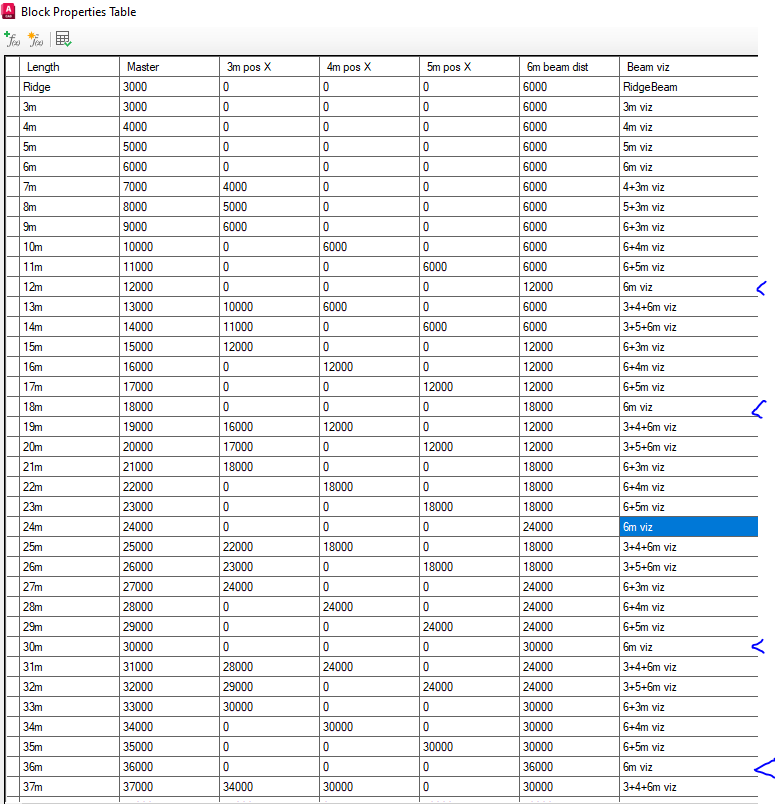Viewport: 775px width, 804px height.
Task: Select 3m pos X value 29000 in 32m row
Action: point(269,687)
